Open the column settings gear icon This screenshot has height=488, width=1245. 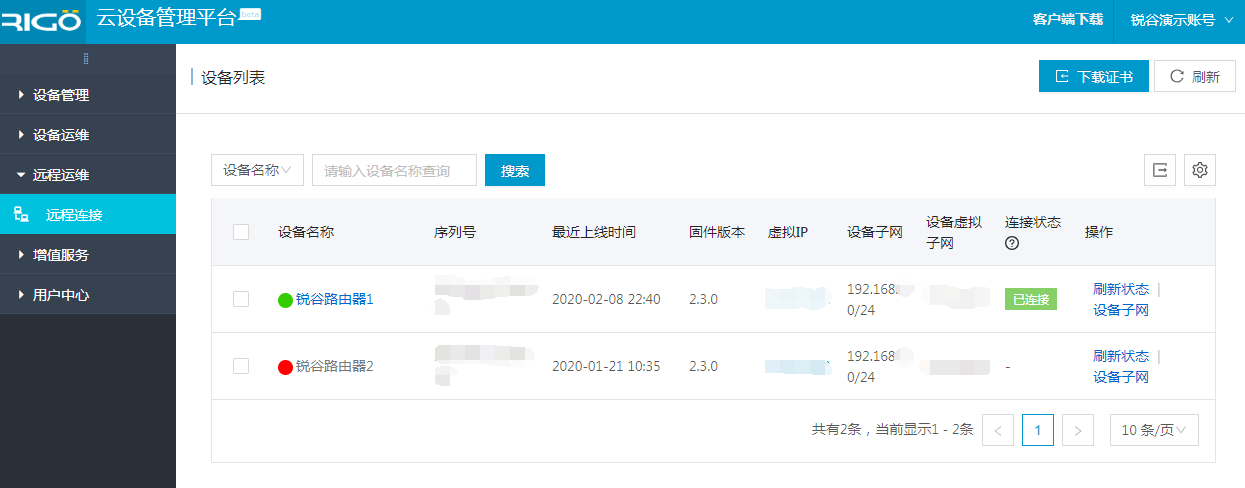[x=1200, y=170]
